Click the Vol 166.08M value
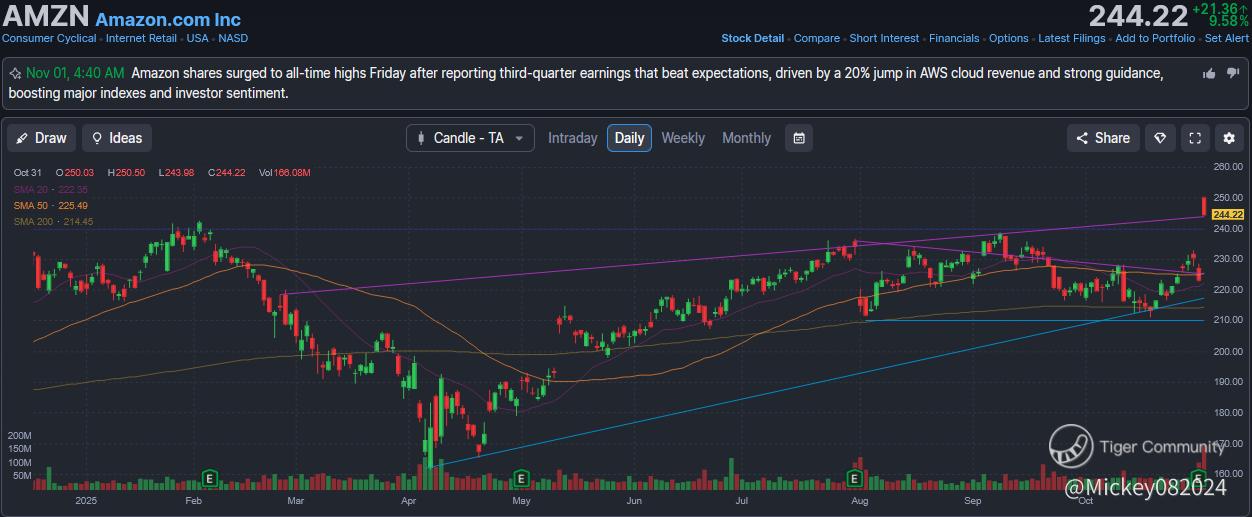Screen dimensions: 1252x517 pyautogui.click(x=285, y=173)
